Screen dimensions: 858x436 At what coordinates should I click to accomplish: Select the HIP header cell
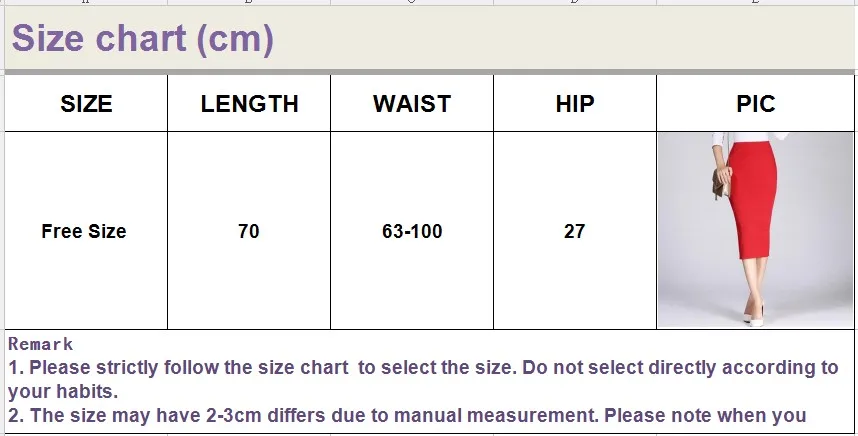[575, 103]
